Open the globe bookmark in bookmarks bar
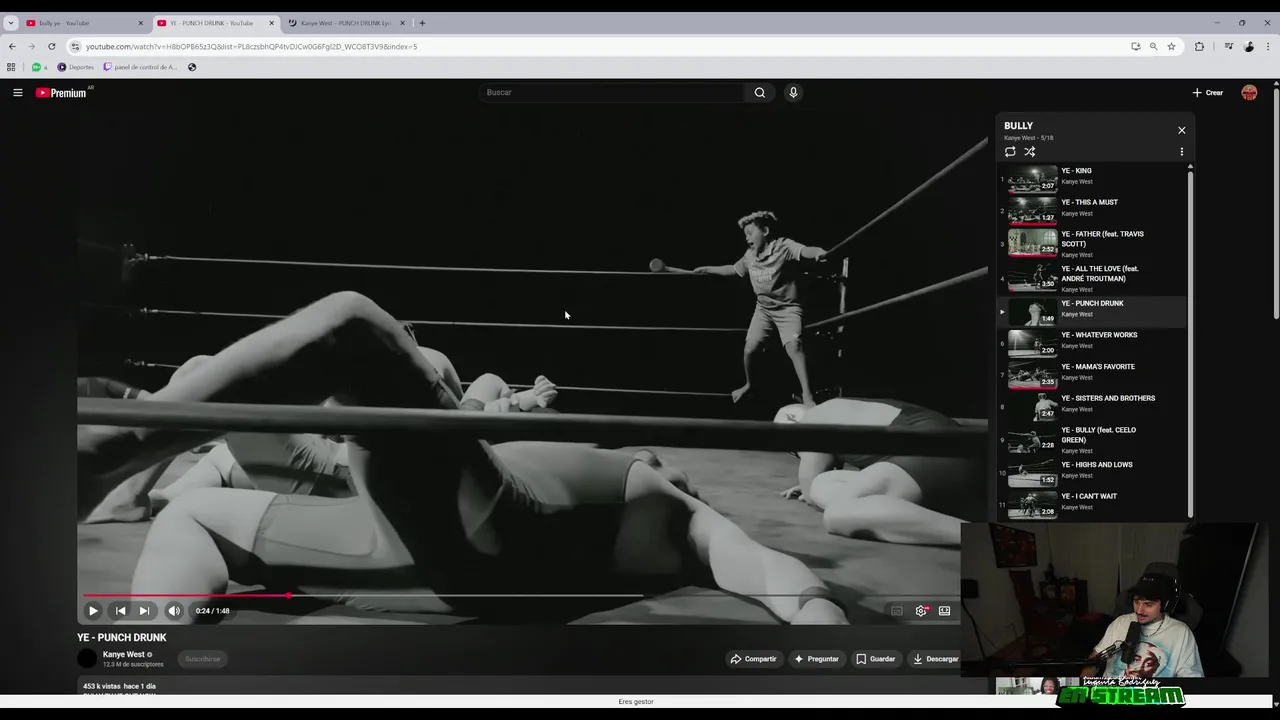The width and height of the screenshot is (1280, 720). [192, 67]
